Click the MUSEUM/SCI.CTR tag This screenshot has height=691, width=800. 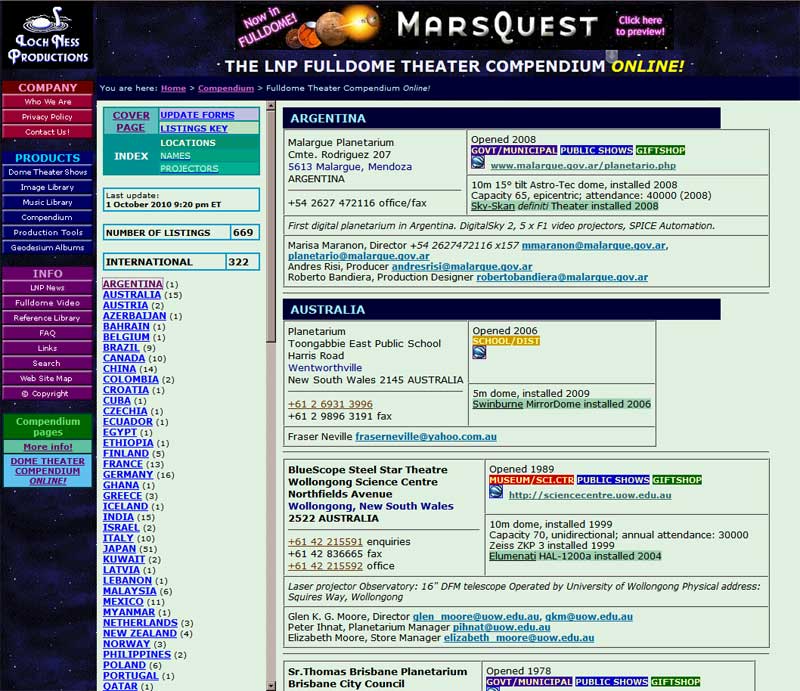coord(531,480)
